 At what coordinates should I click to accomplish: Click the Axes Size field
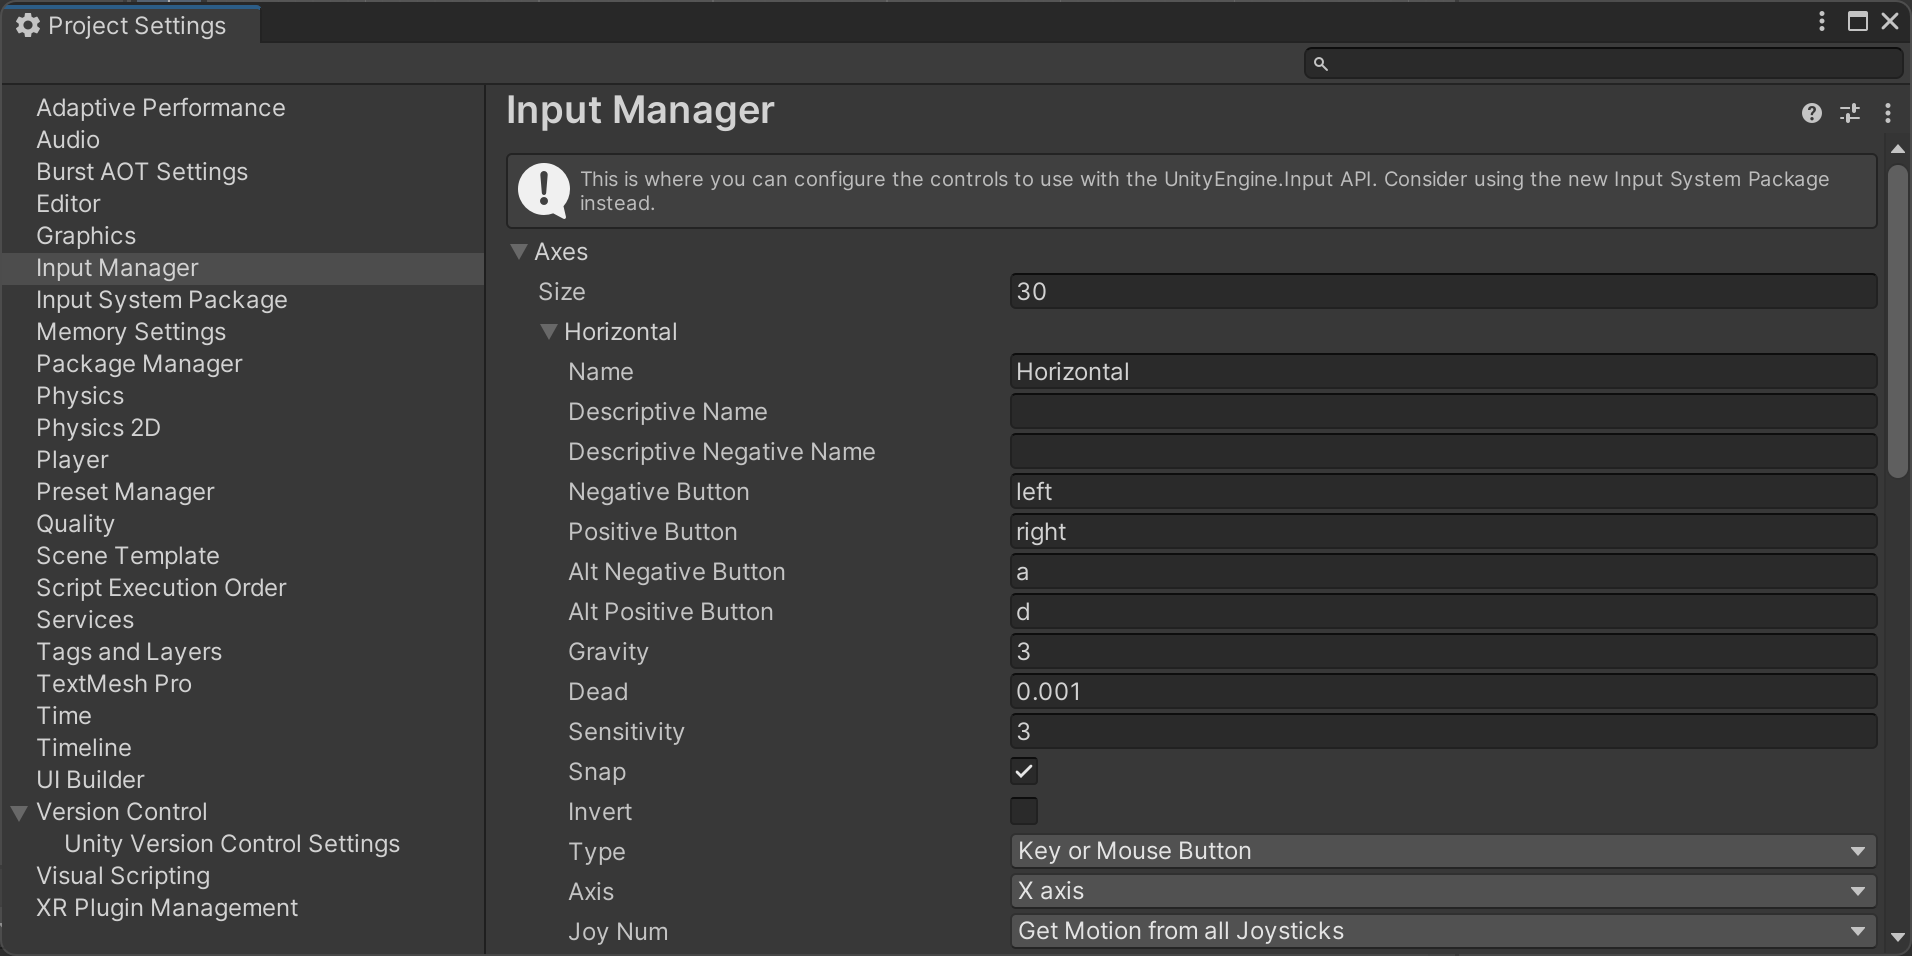point(1443,292)
